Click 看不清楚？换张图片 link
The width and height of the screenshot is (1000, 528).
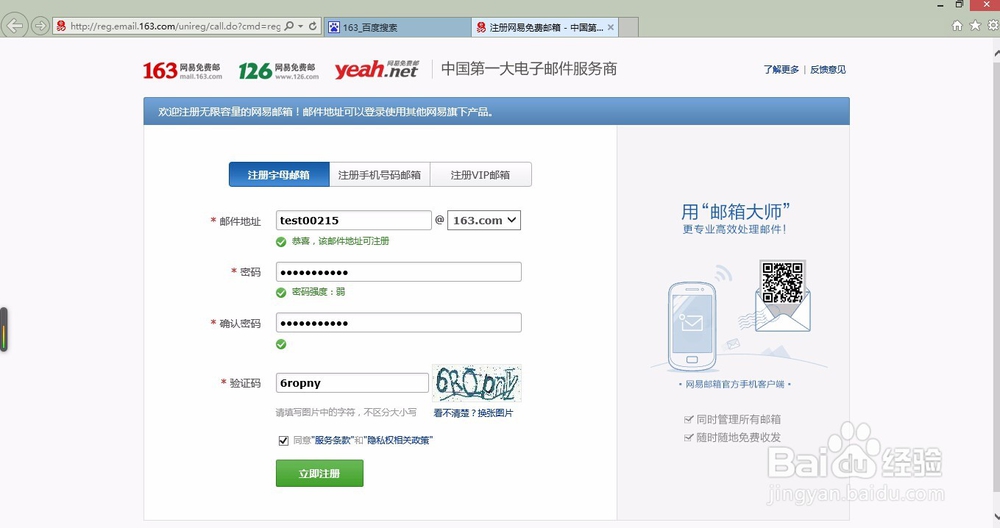[473, 413]
